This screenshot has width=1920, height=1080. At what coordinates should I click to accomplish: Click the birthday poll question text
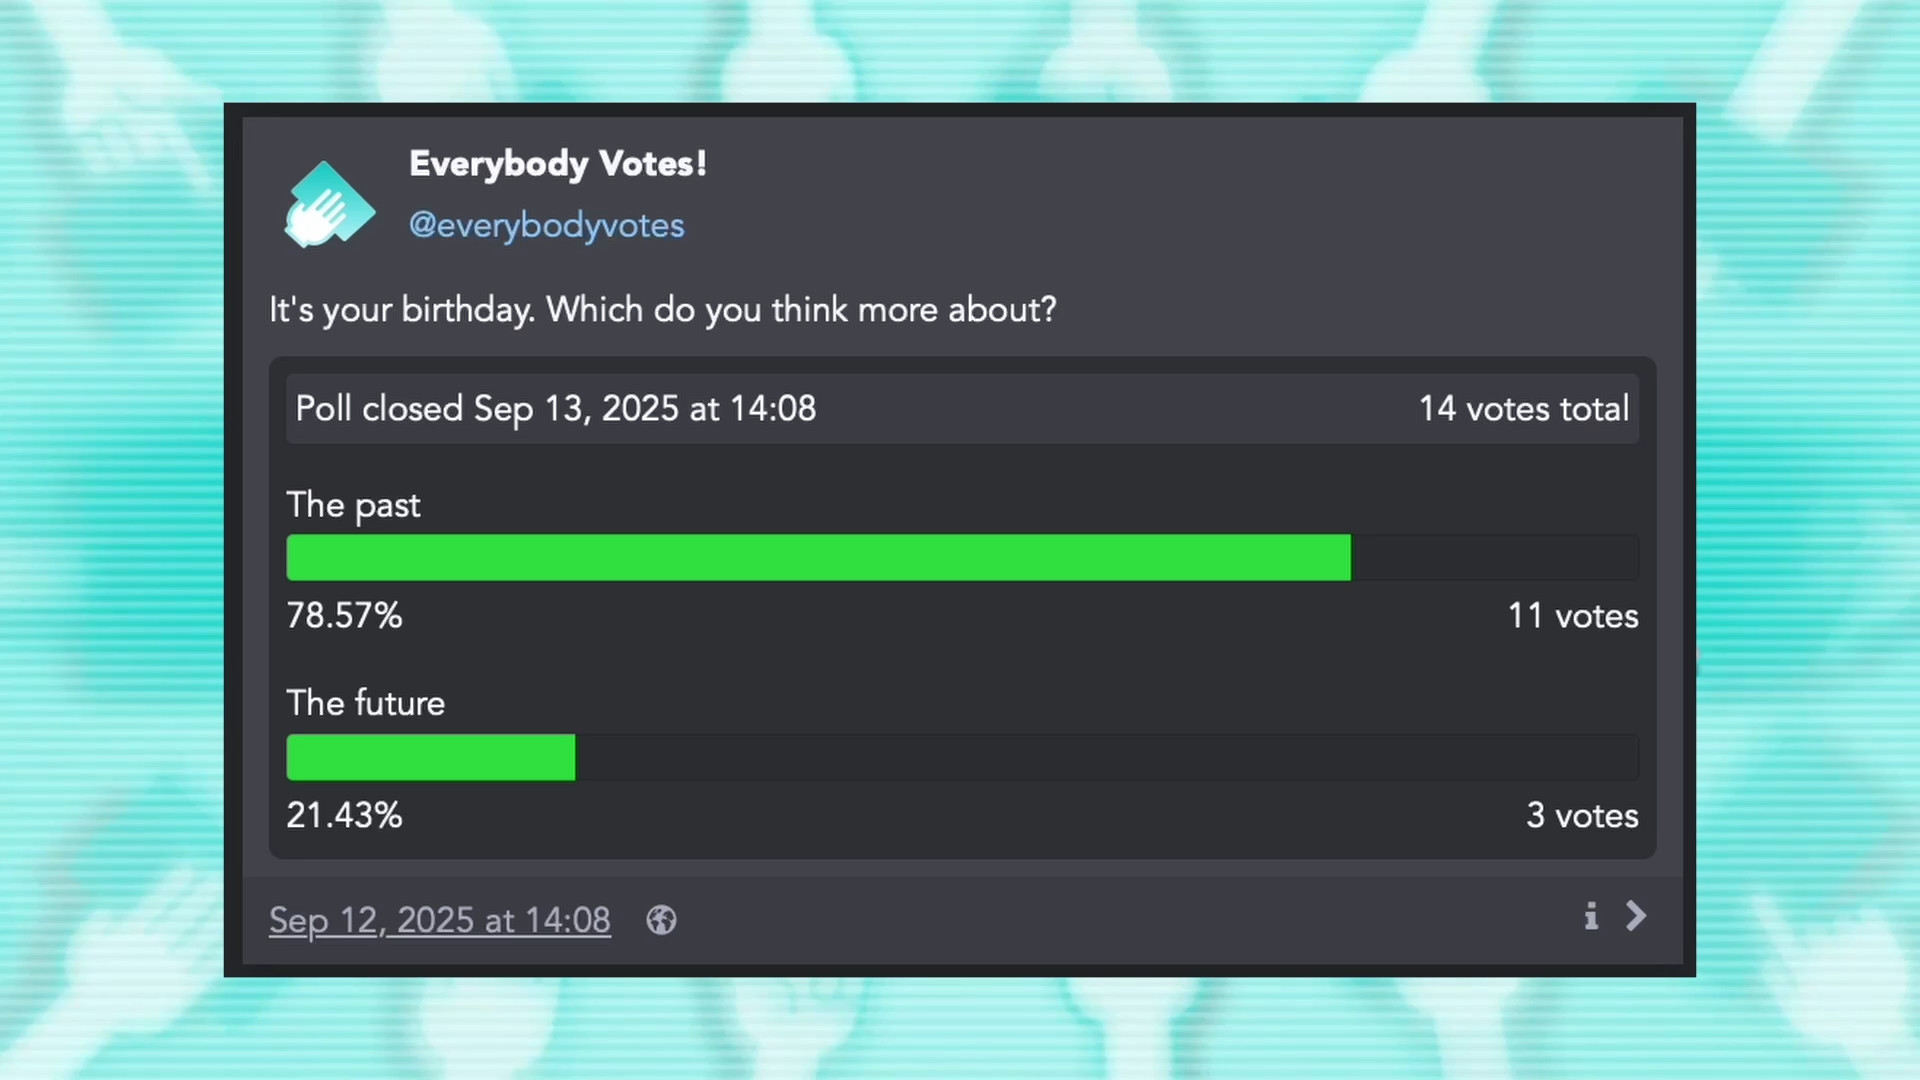pos(662,311)
